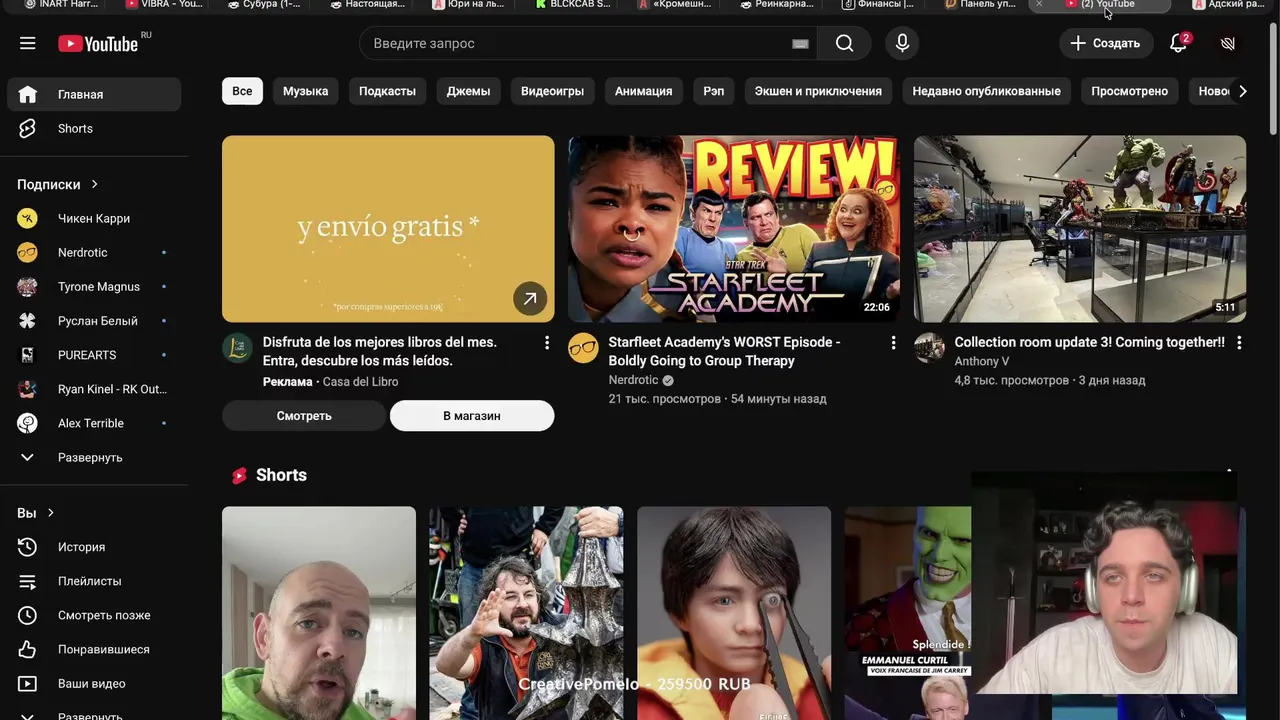The width and height of the screenshot is (1280, 720).
Task: Open Alex Terrible channel
Action: [x=94, y=423]
